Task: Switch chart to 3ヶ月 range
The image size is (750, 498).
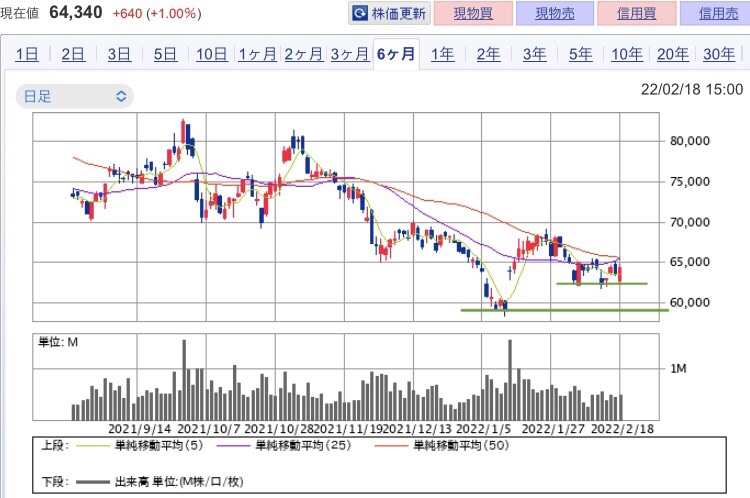Action: [350, 54]
